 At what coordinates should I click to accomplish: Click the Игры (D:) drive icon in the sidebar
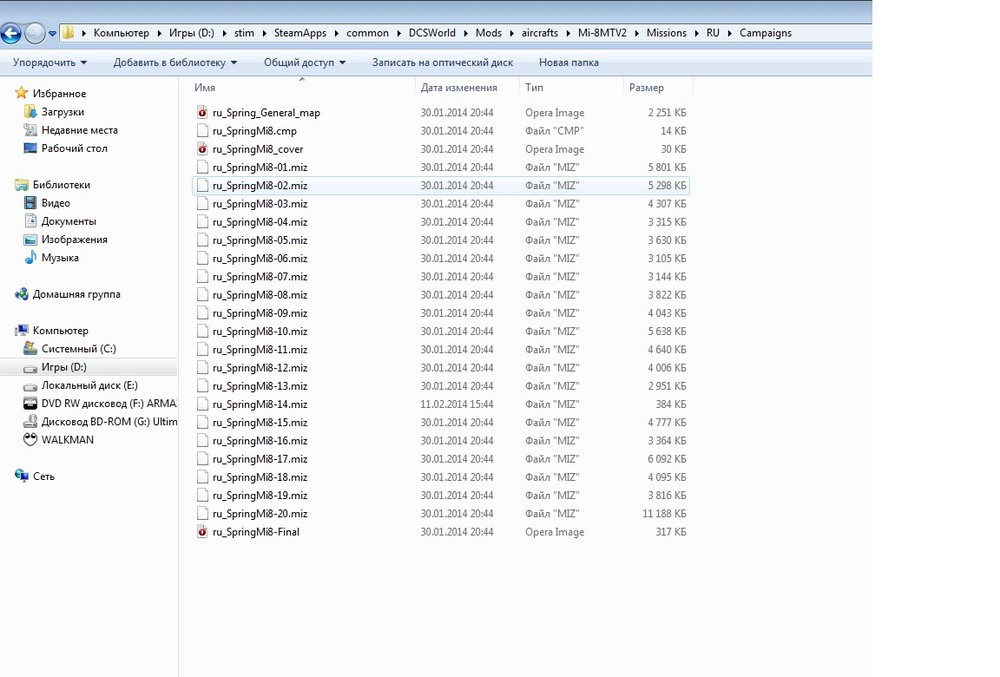click(30, 368)
